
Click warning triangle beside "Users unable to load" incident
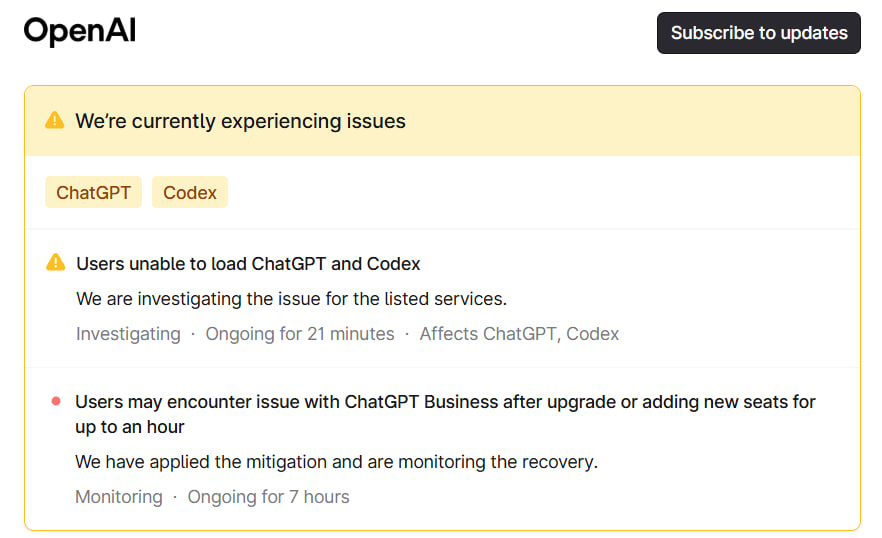coord(56,263)
